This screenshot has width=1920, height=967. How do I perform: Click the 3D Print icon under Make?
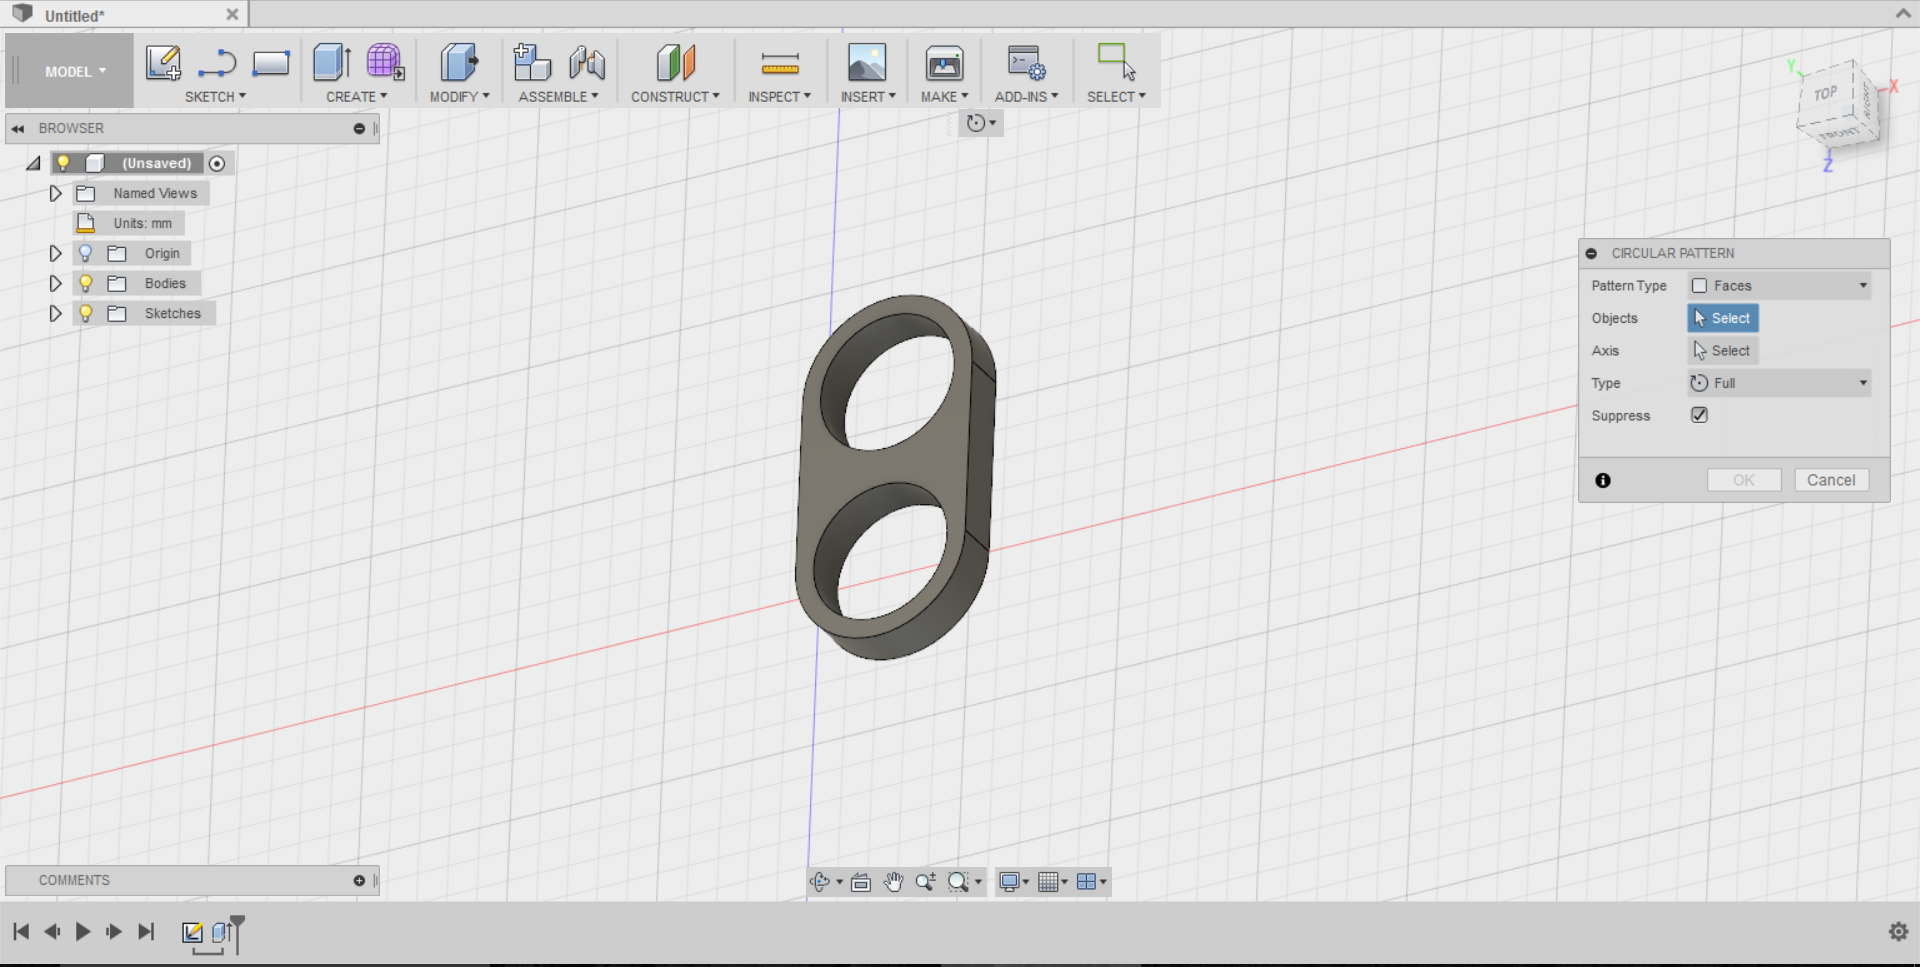[x=944, y=64]
